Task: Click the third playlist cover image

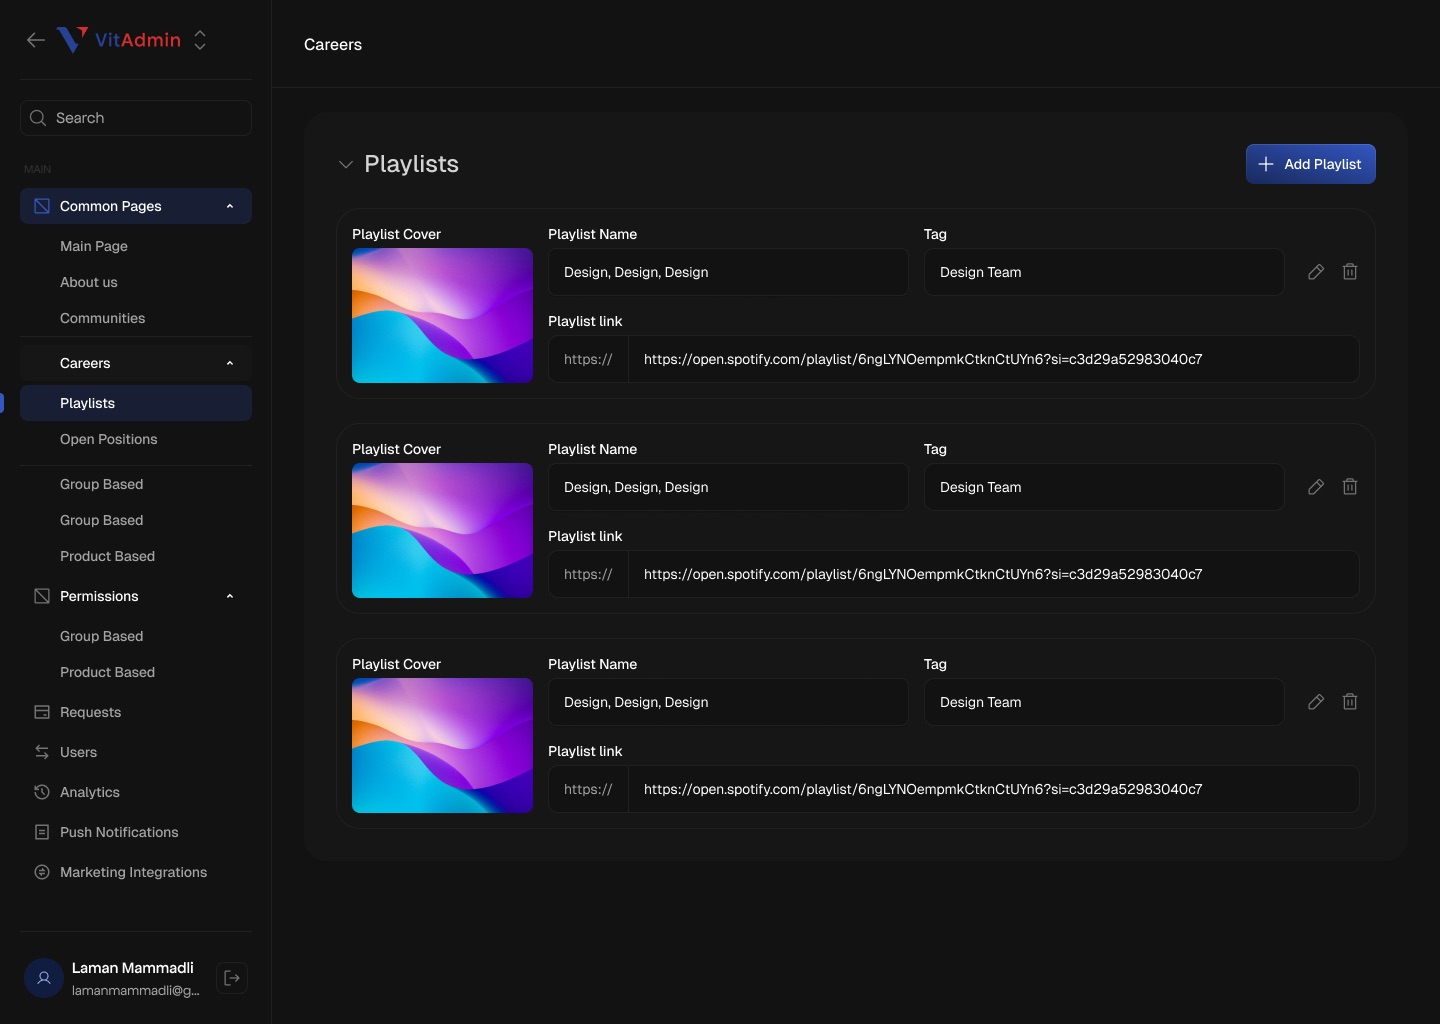Action: coord(442,745)
